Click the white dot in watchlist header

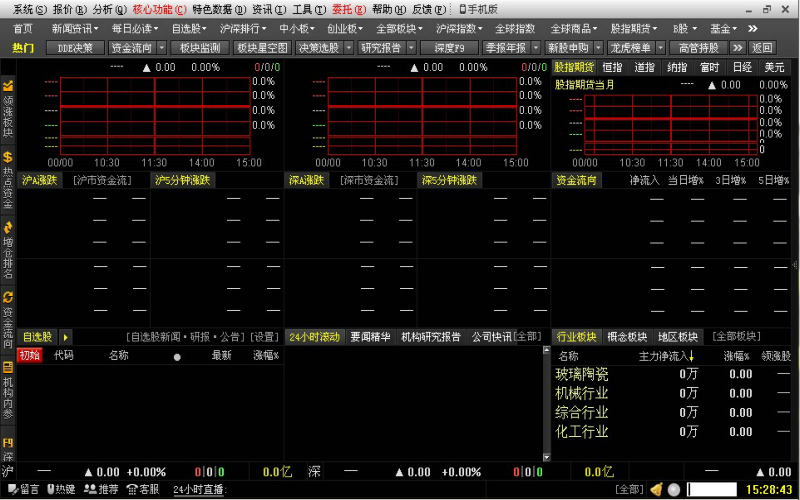177,357
